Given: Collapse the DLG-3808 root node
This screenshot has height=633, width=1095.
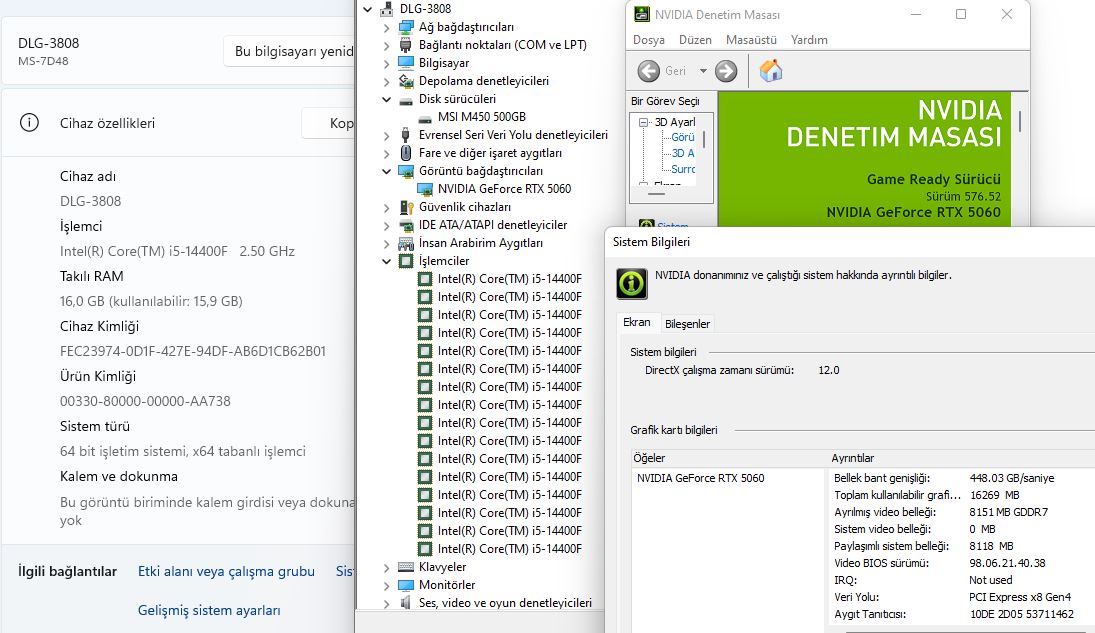Looking at the screenshot, I should (368, 10).
